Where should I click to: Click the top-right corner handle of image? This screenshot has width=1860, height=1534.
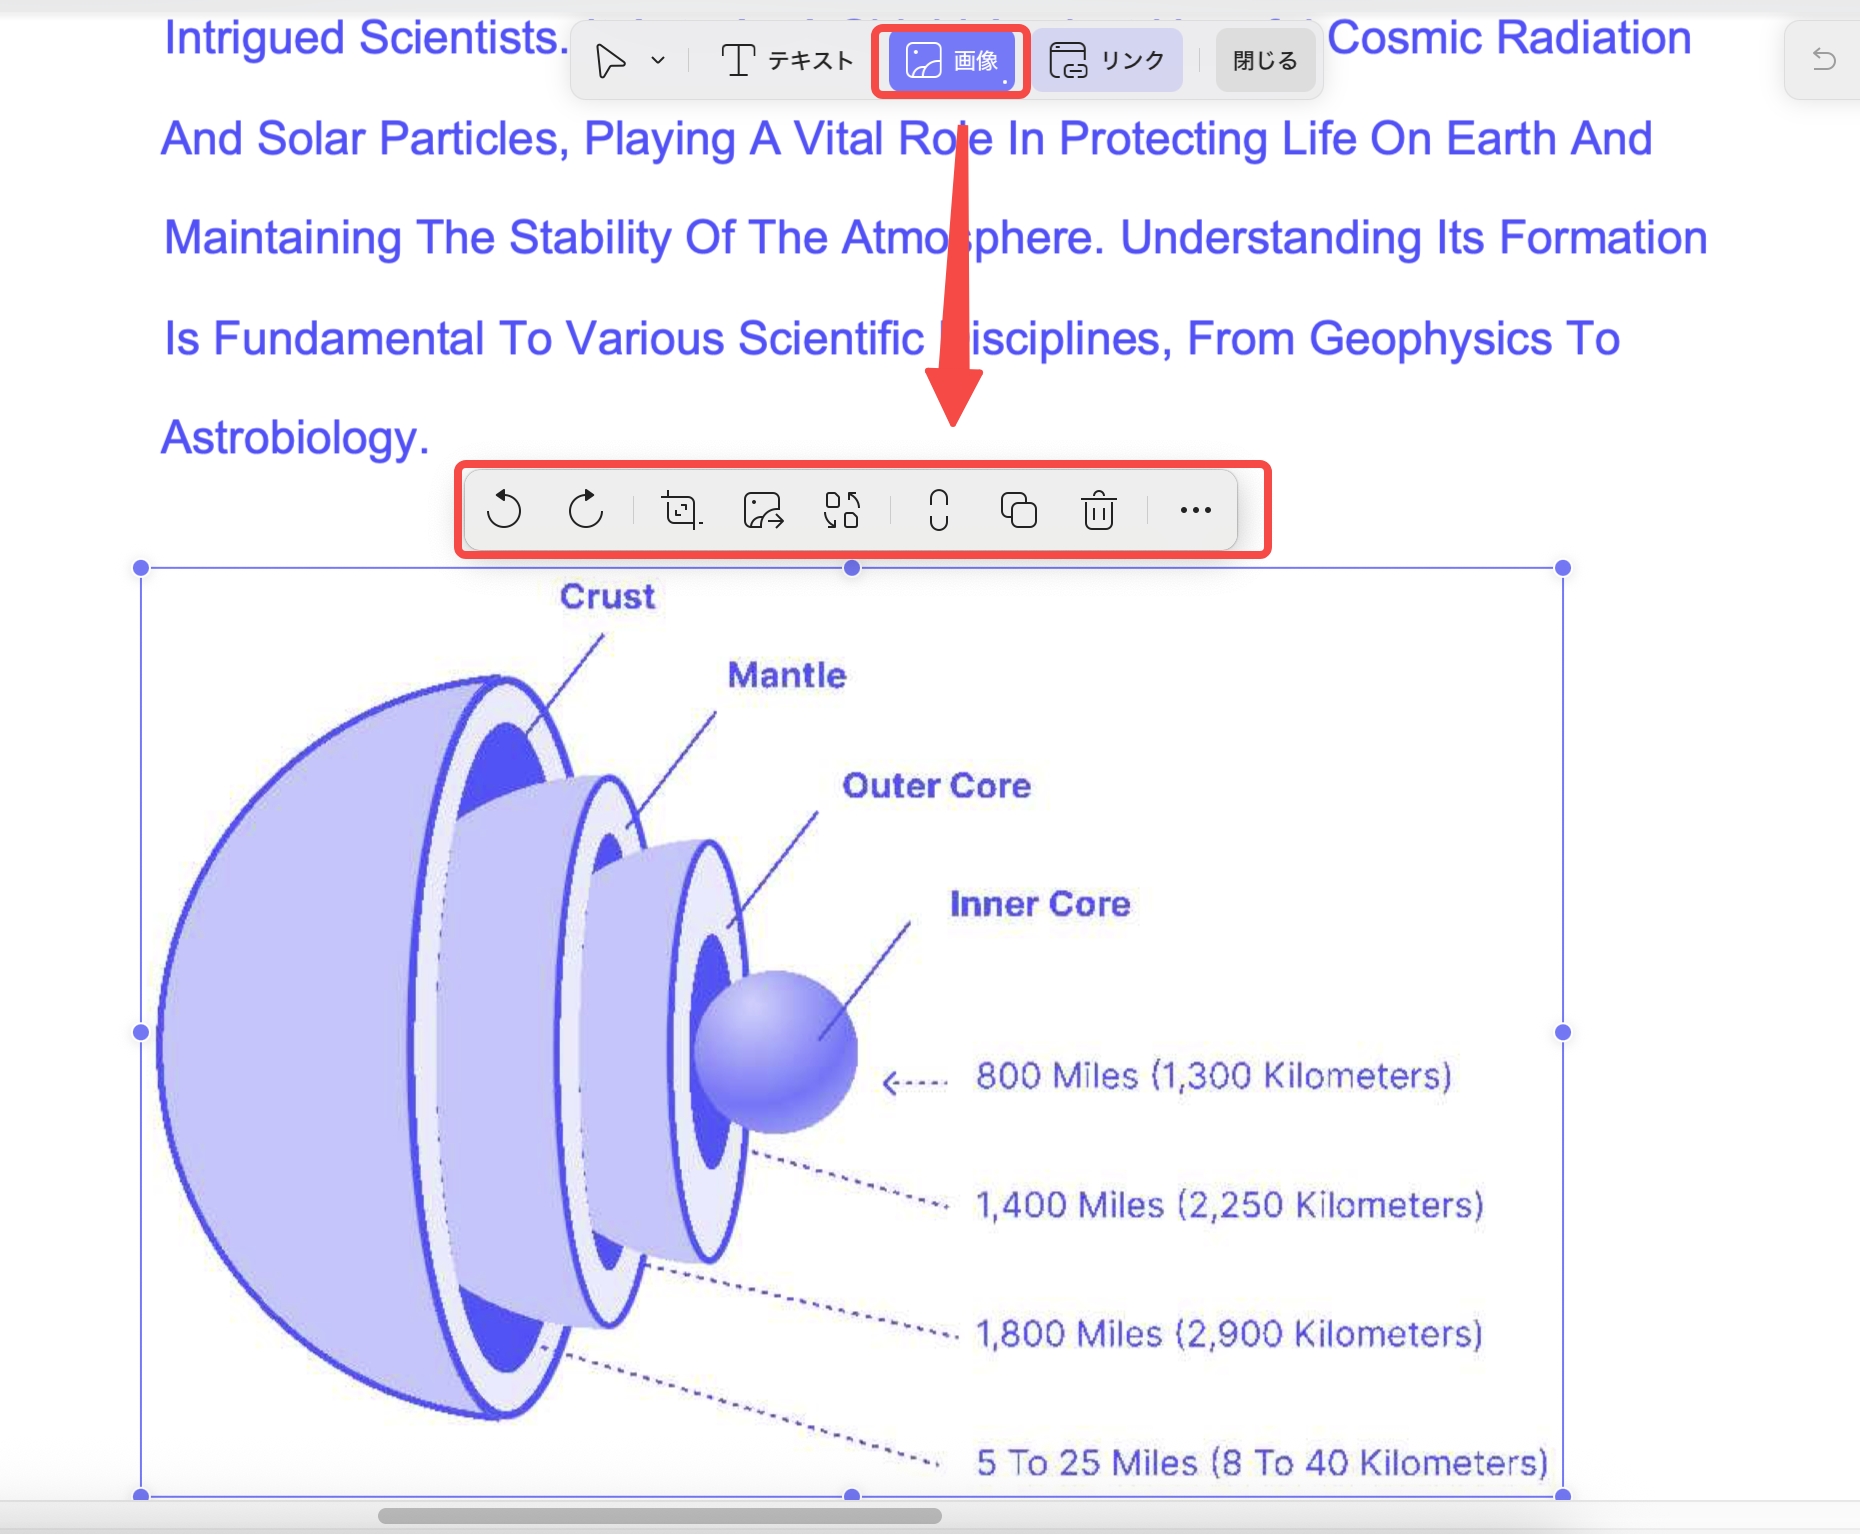pyautogui.click(x=1563, y=568)
